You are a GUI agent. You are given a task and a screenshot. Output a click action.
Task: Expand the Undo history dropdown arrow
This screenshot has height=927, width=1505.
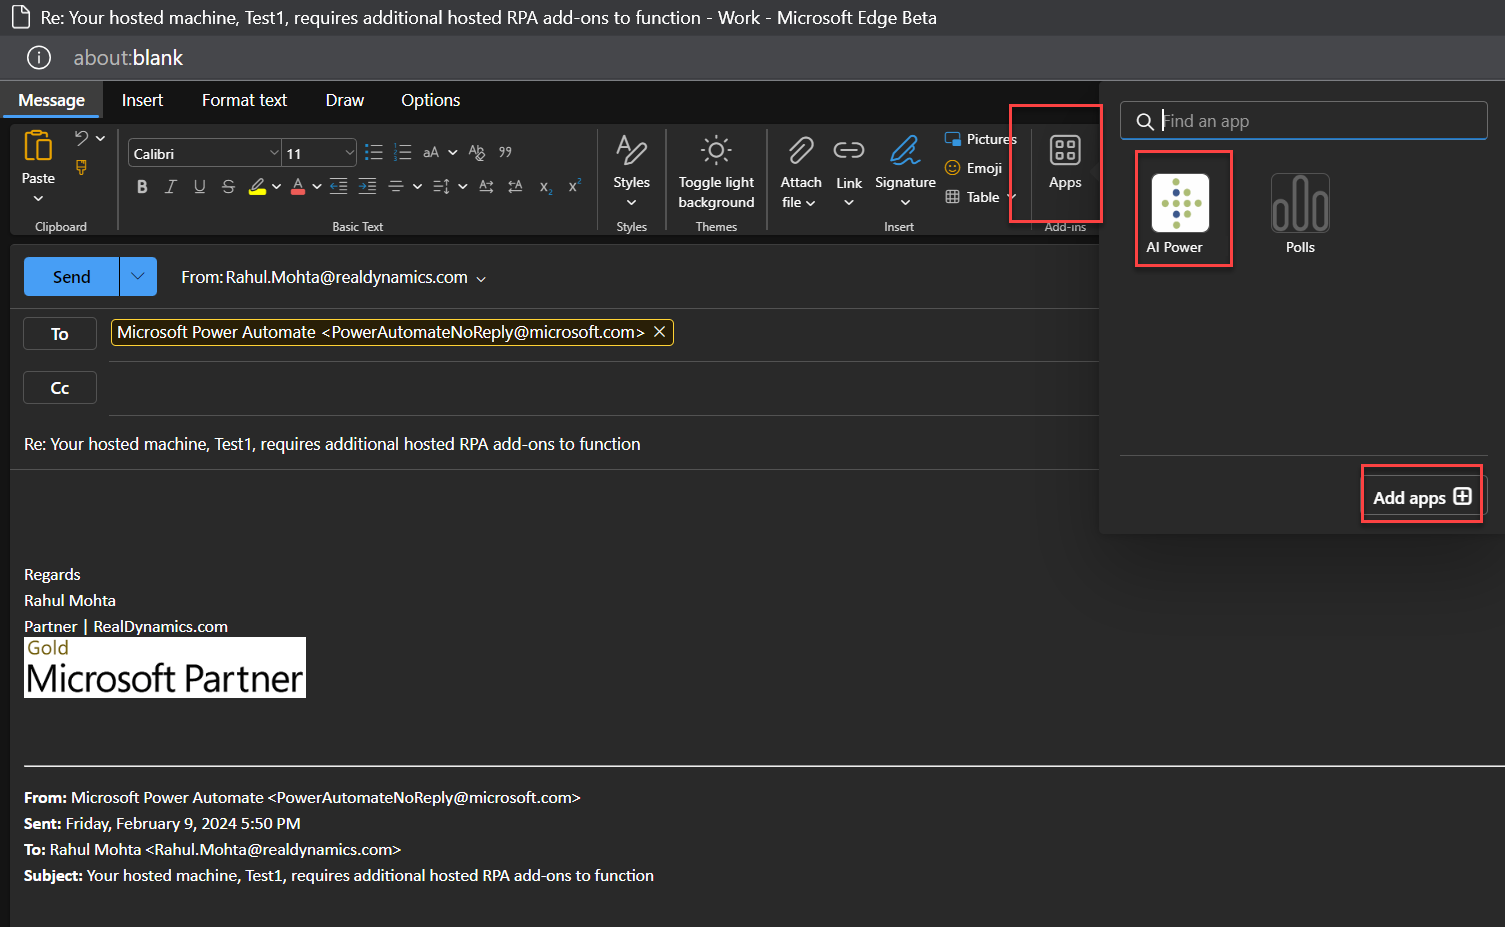click(x=100, y=138)
